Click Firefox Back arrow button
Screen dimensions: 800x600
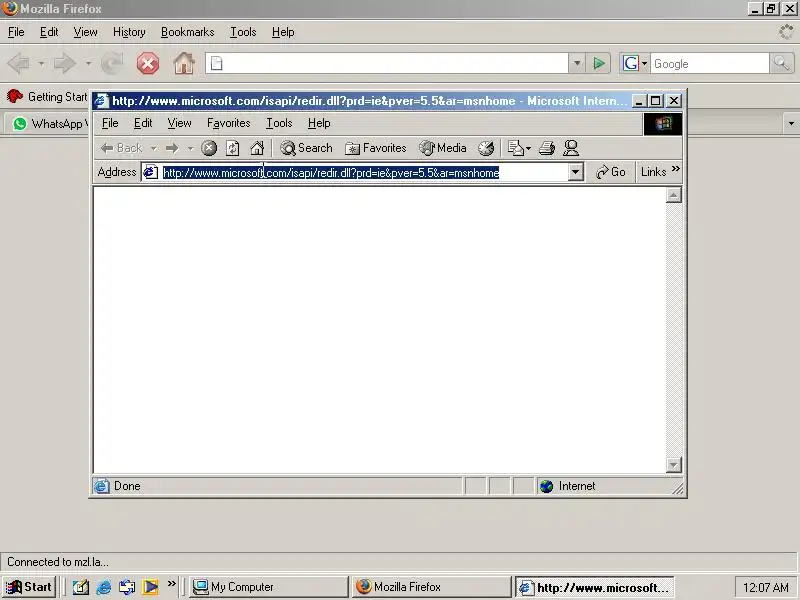19,64
